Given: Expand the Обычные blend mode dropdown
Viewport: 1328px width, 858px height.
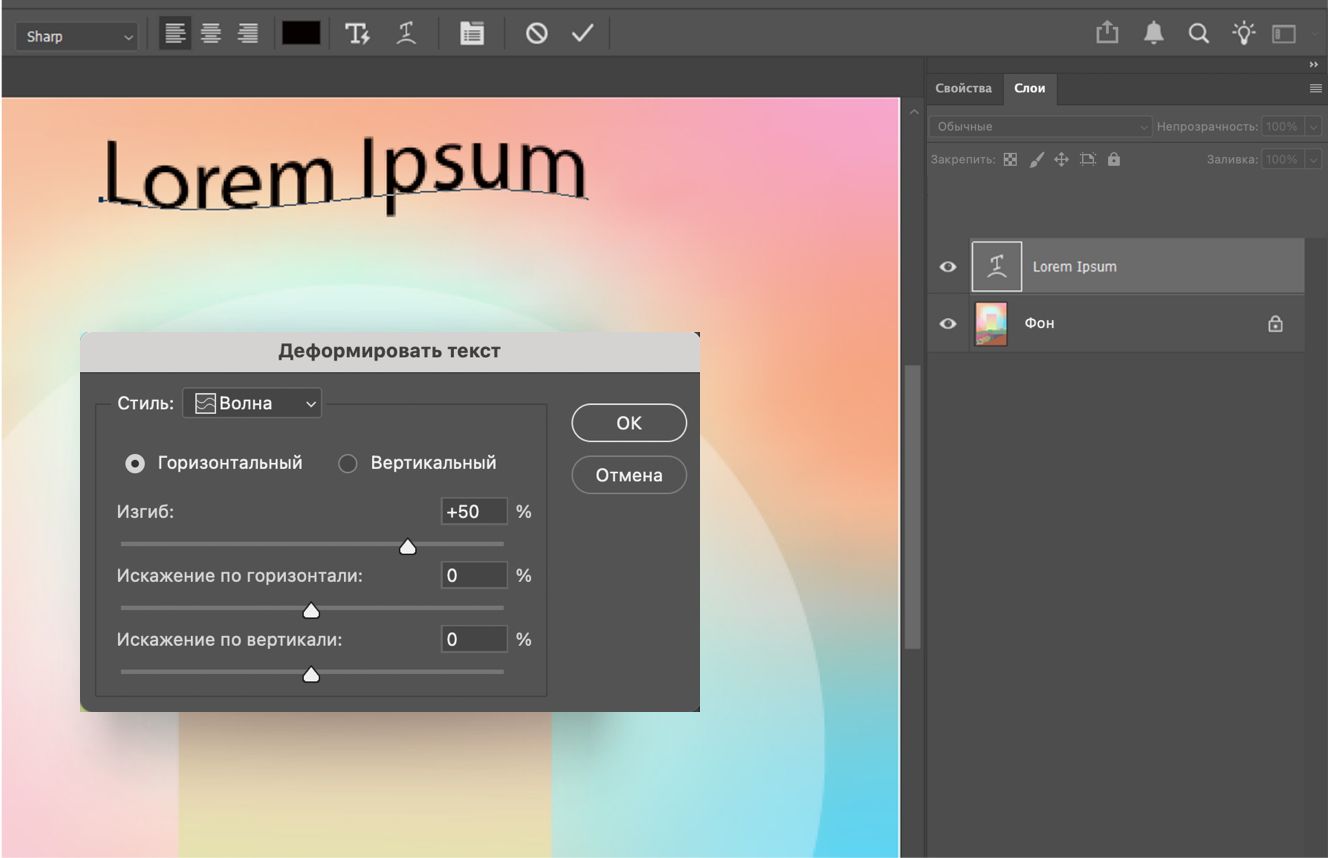Looking at the screenshot, I should click(1041, 127).
